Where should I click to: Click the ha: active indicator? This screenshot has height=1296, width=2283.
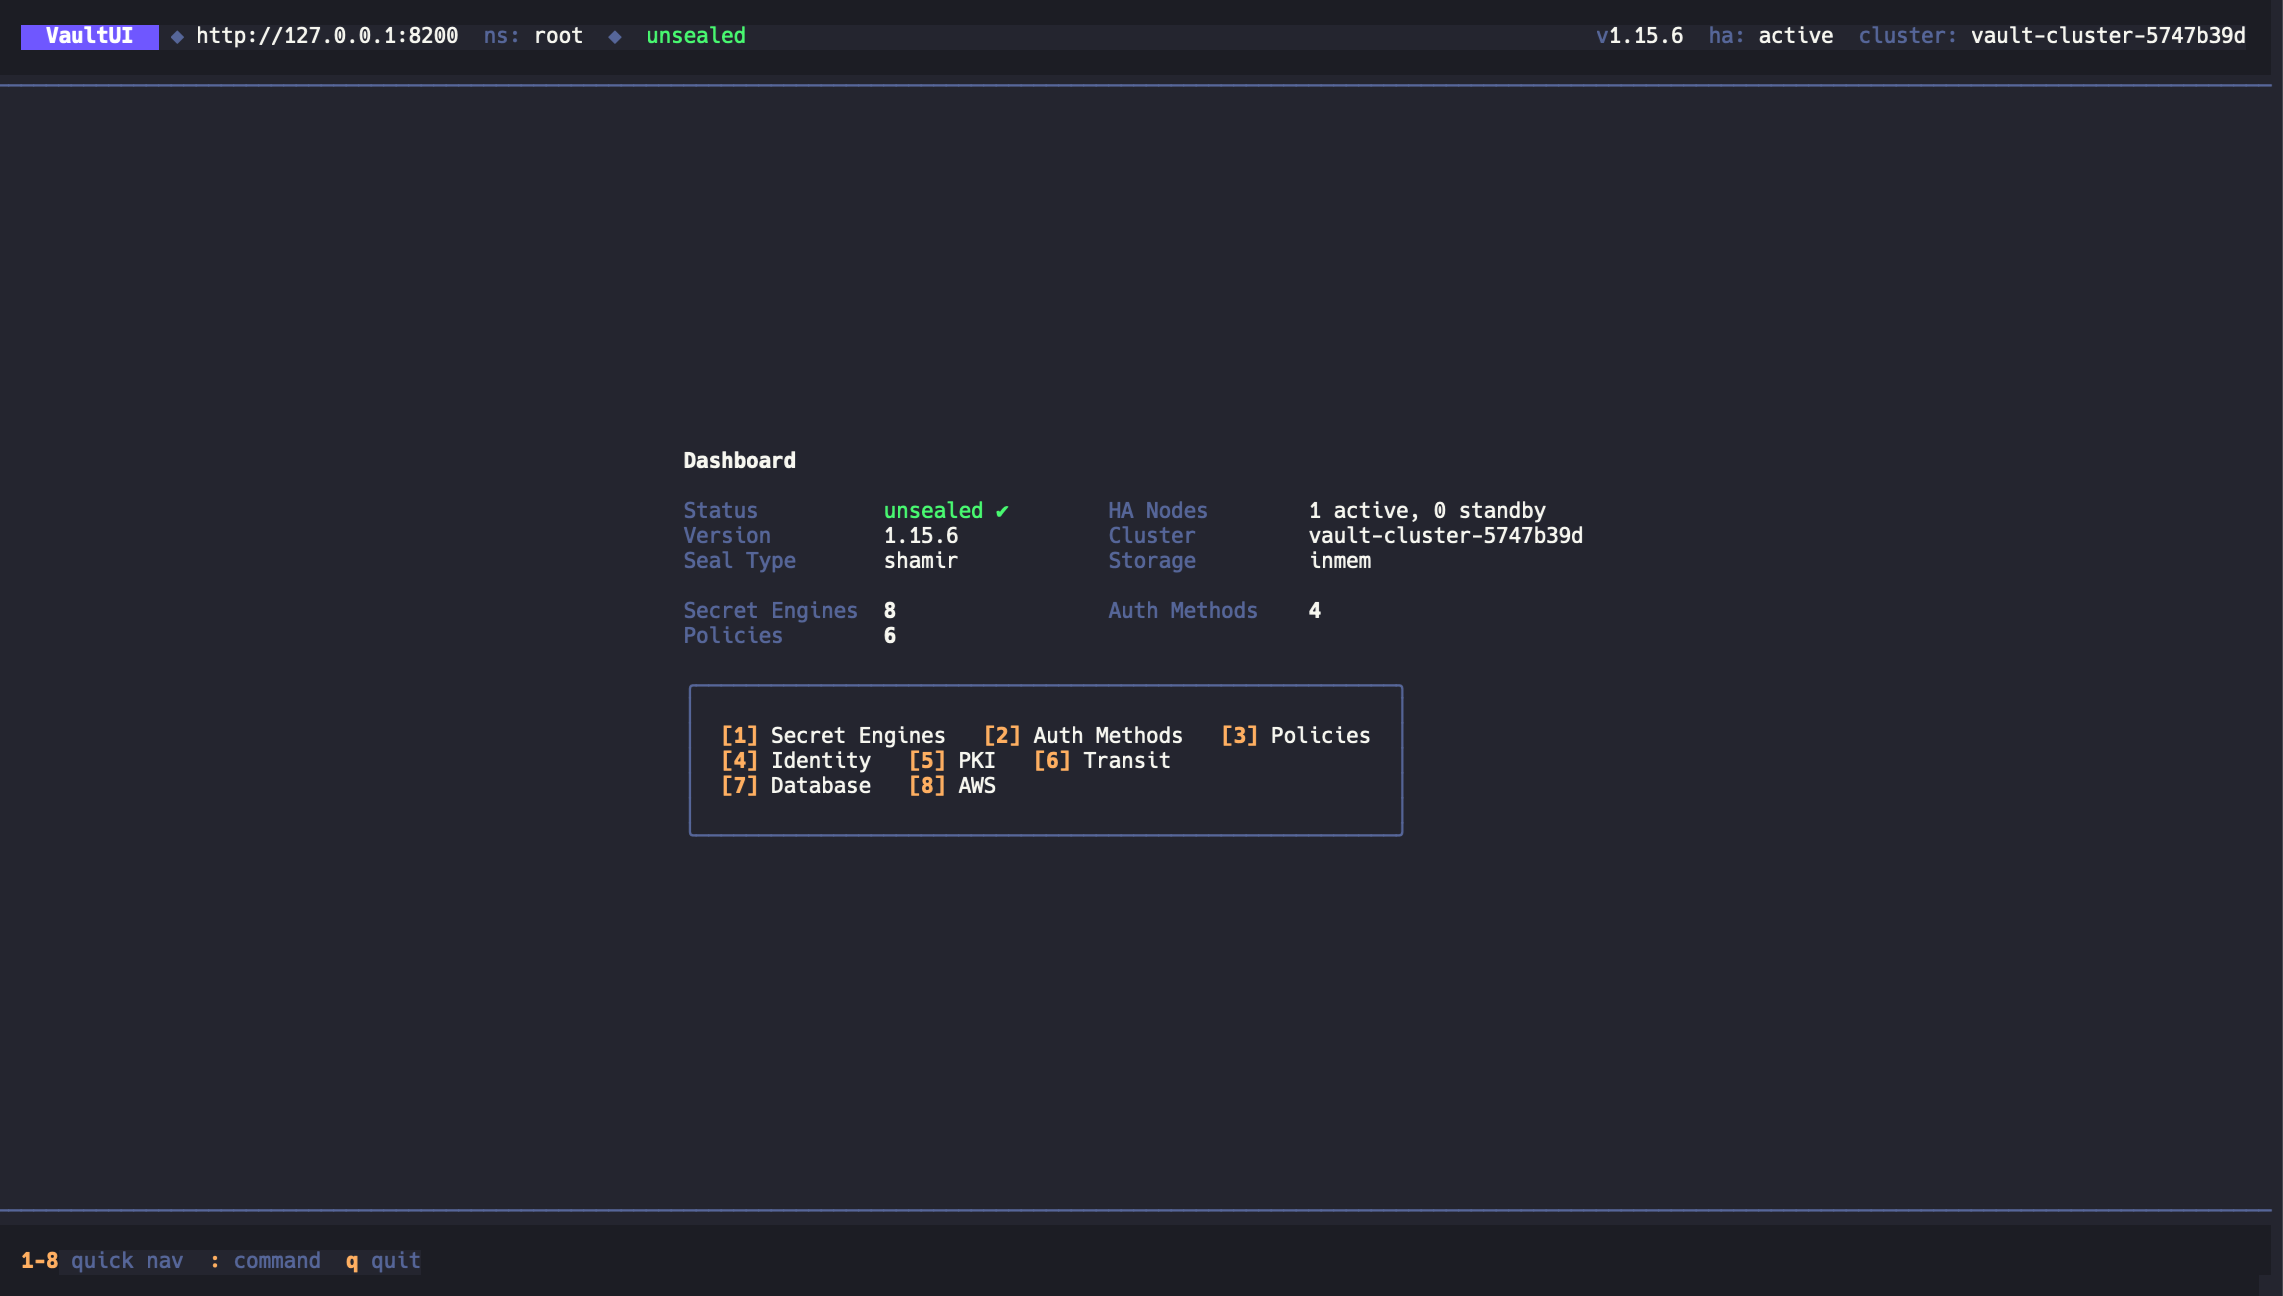(x=1771, y=36)
